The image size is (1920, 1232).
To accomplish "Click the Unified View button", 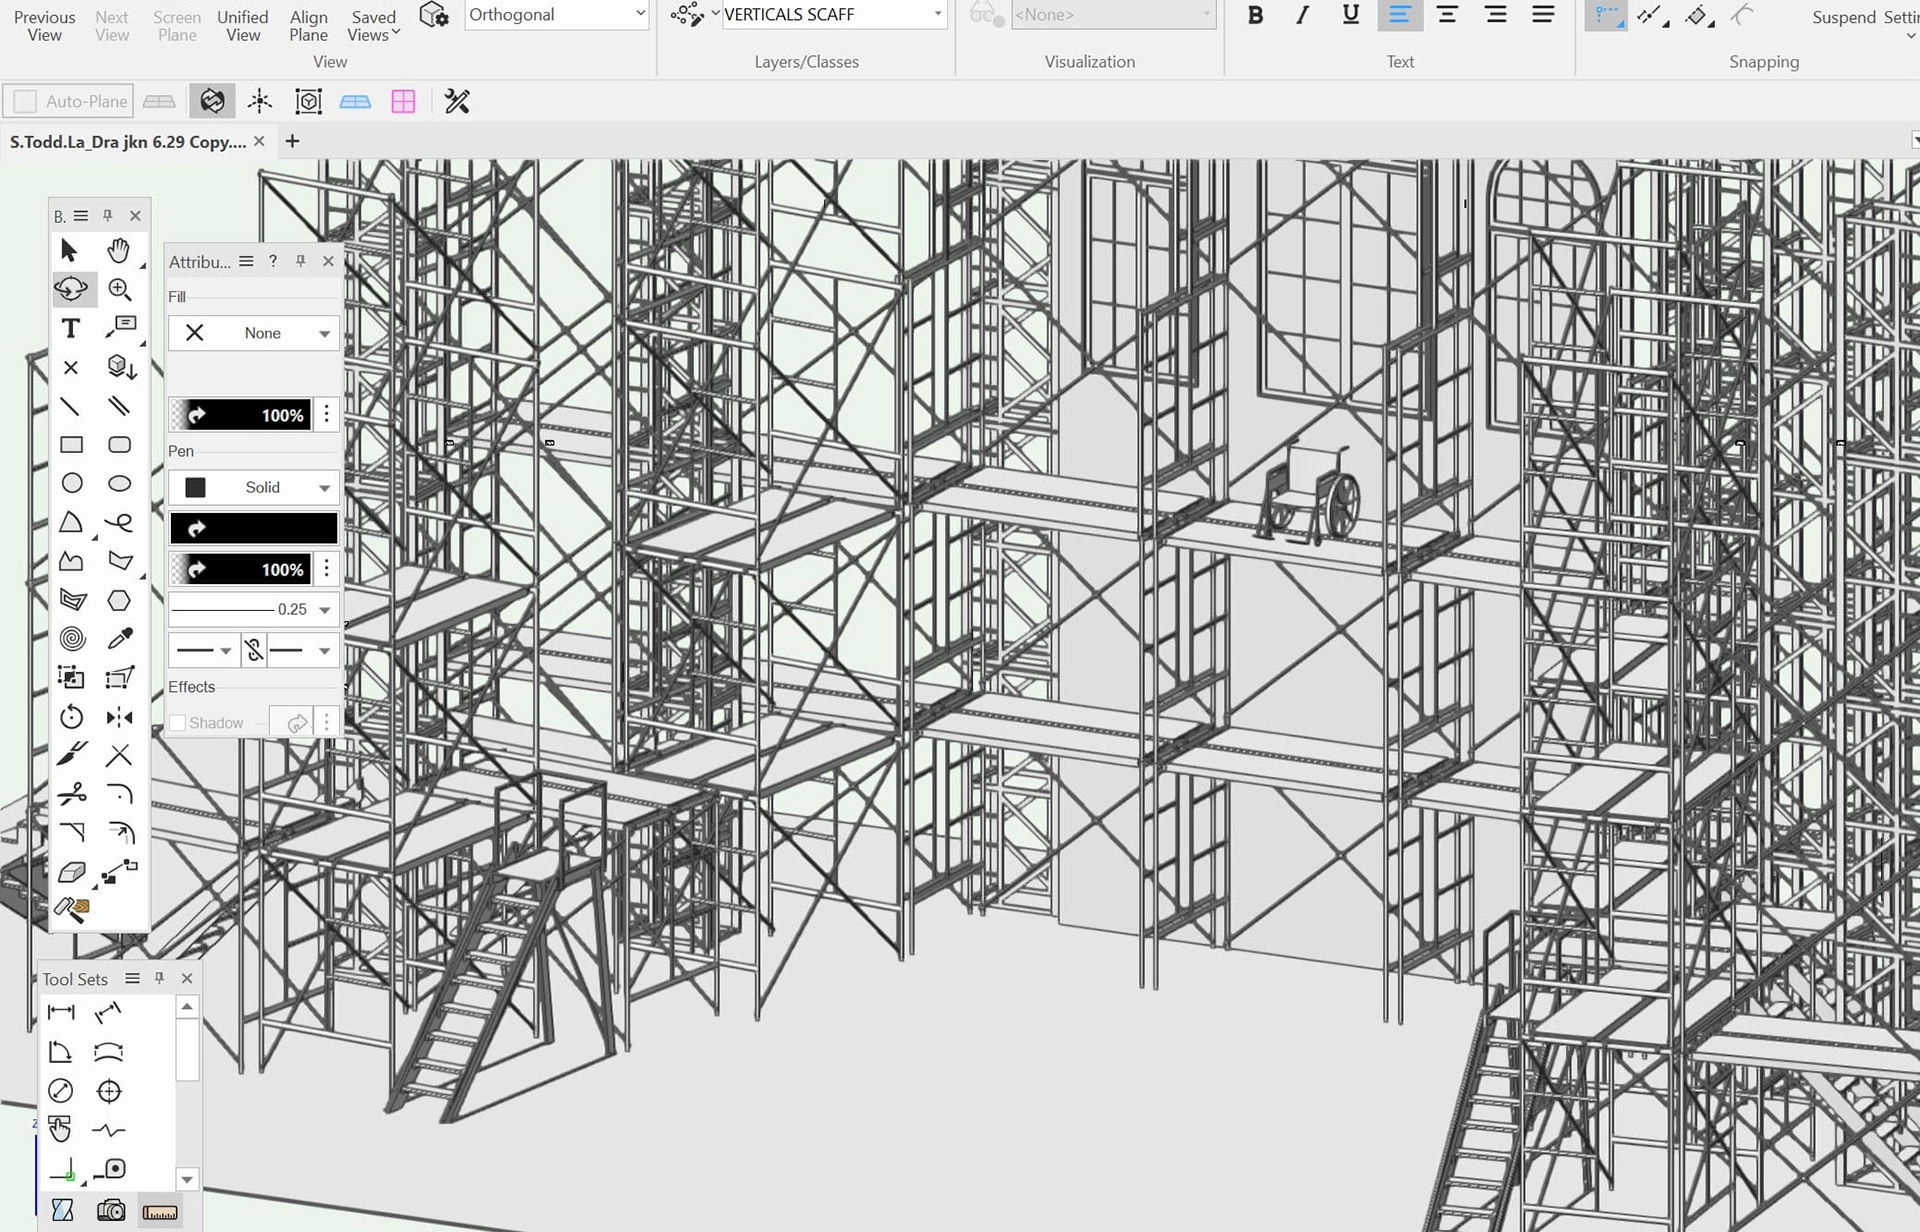I will tap(242, 25).
